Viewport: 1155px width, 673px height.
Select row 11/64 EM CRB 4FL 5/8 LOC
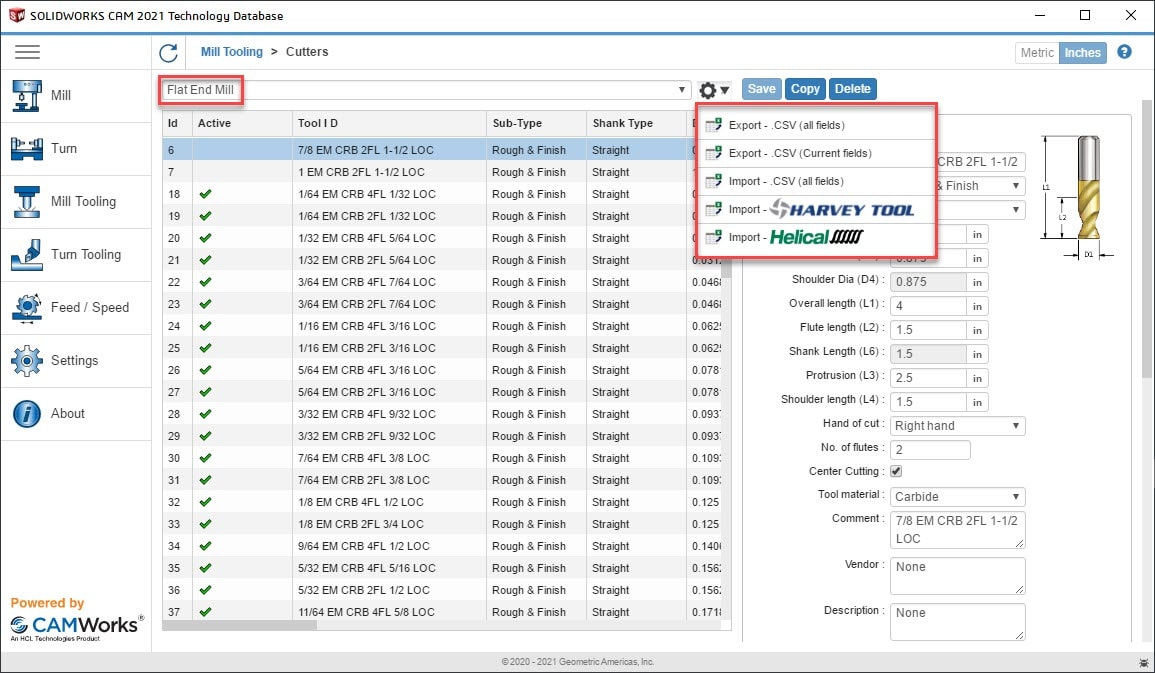442,612
